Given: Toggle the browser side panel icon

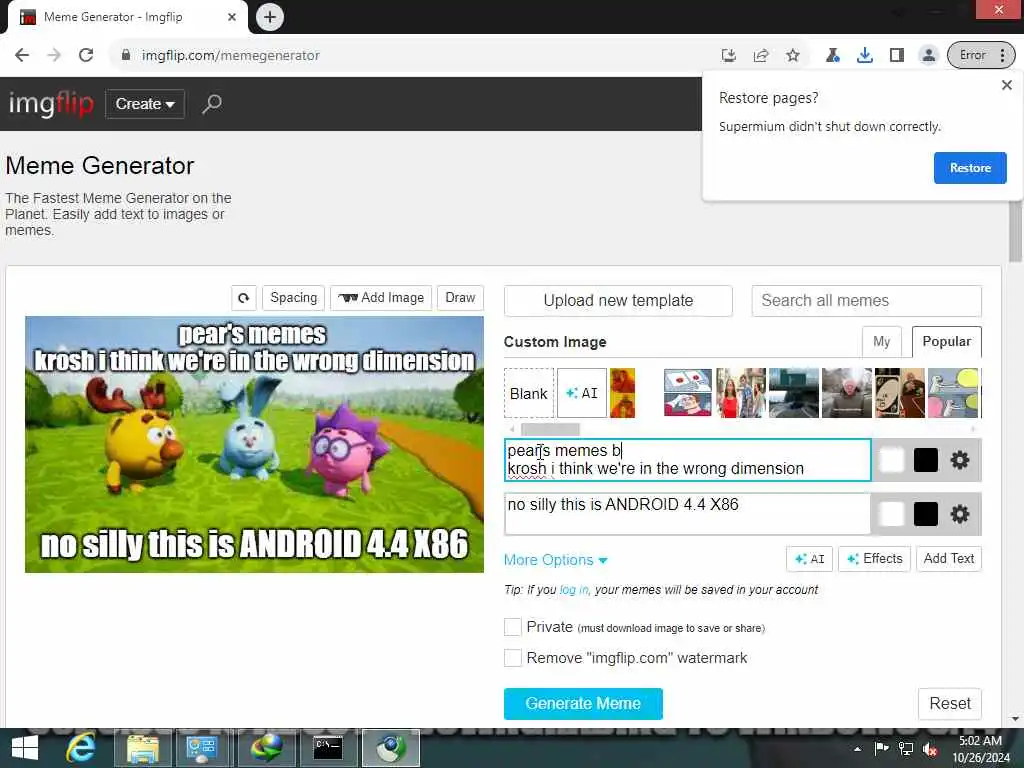Looking at the screenshot, I should 897,56.
